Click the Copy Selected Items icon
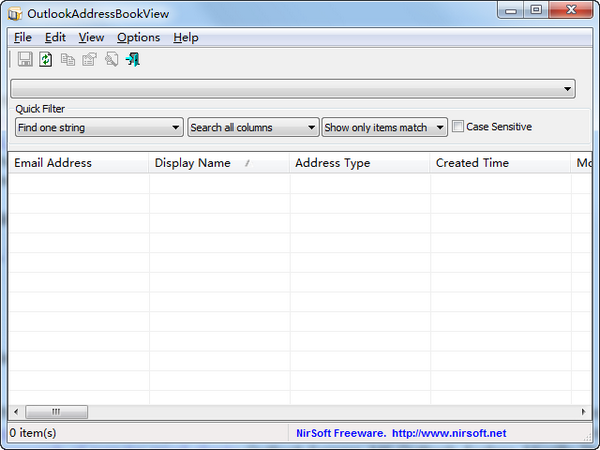The image size is (600, 450). [68, 60]
